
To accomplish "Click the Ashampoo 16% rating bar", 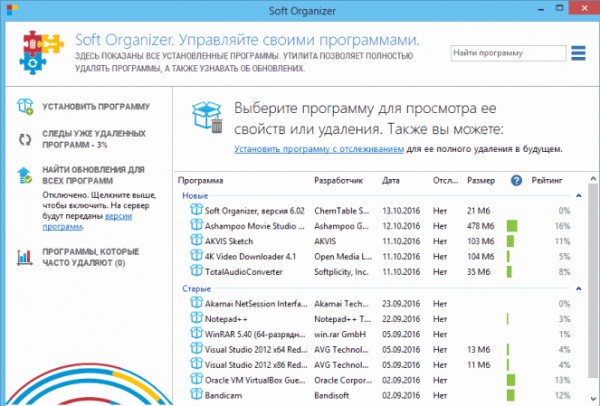I will (x=512, y=226).
